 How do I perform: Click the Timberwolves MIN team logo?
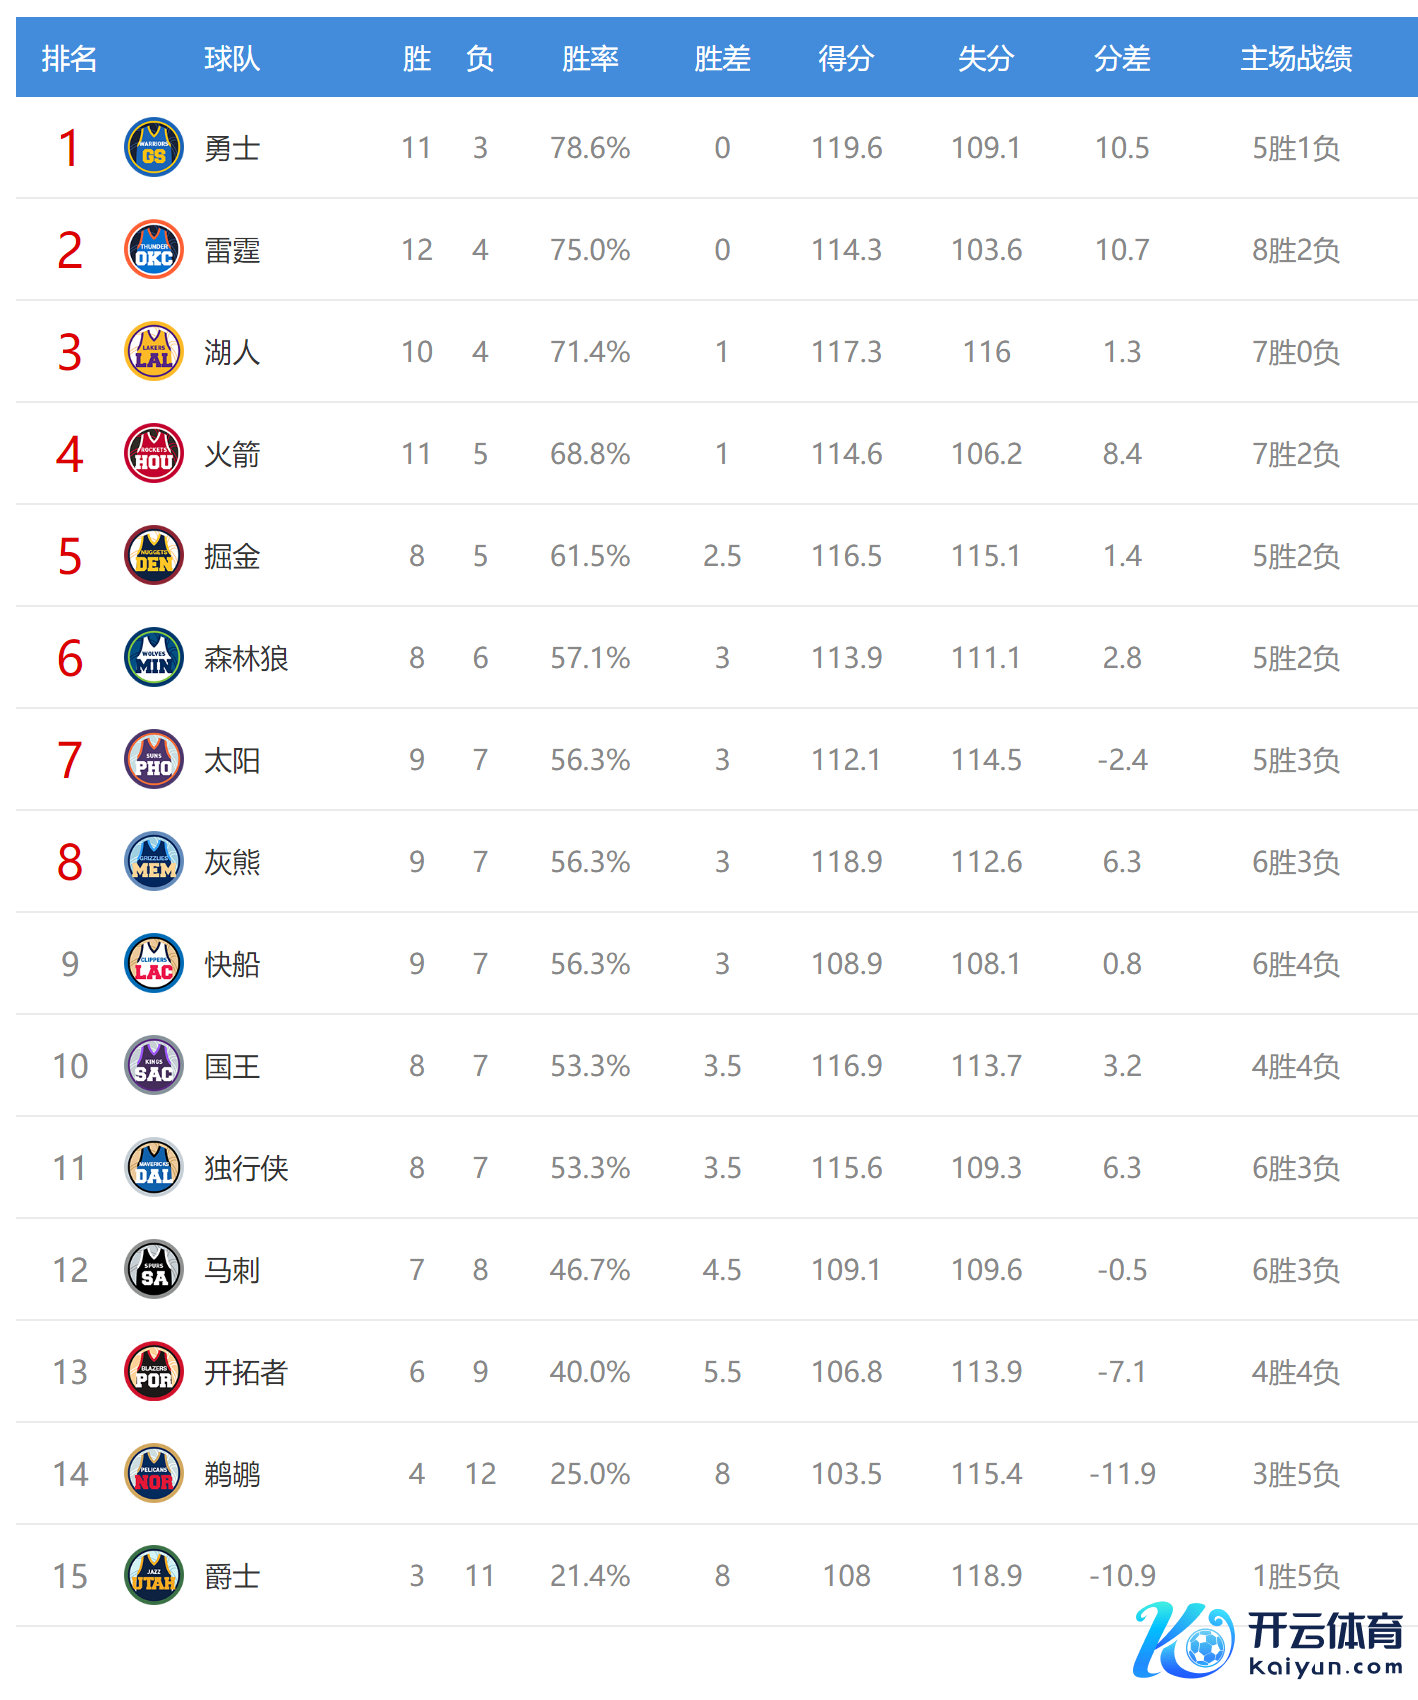(154, 657)
